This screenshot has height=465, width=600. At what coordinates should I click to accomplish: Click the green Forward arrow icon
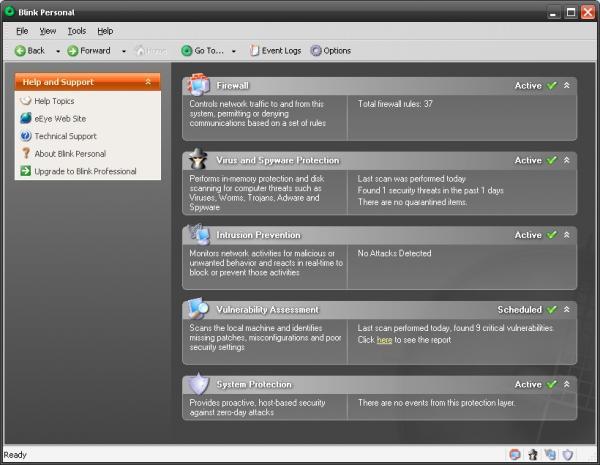pyautogui.click(x=72, y=51)
